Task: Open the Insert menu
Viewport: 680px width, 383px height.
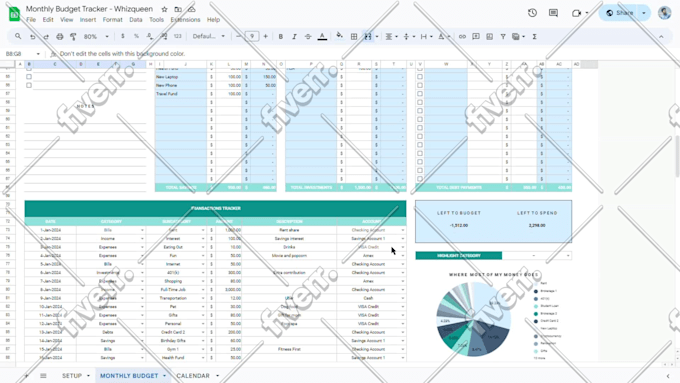Action: tap(88, 20)
